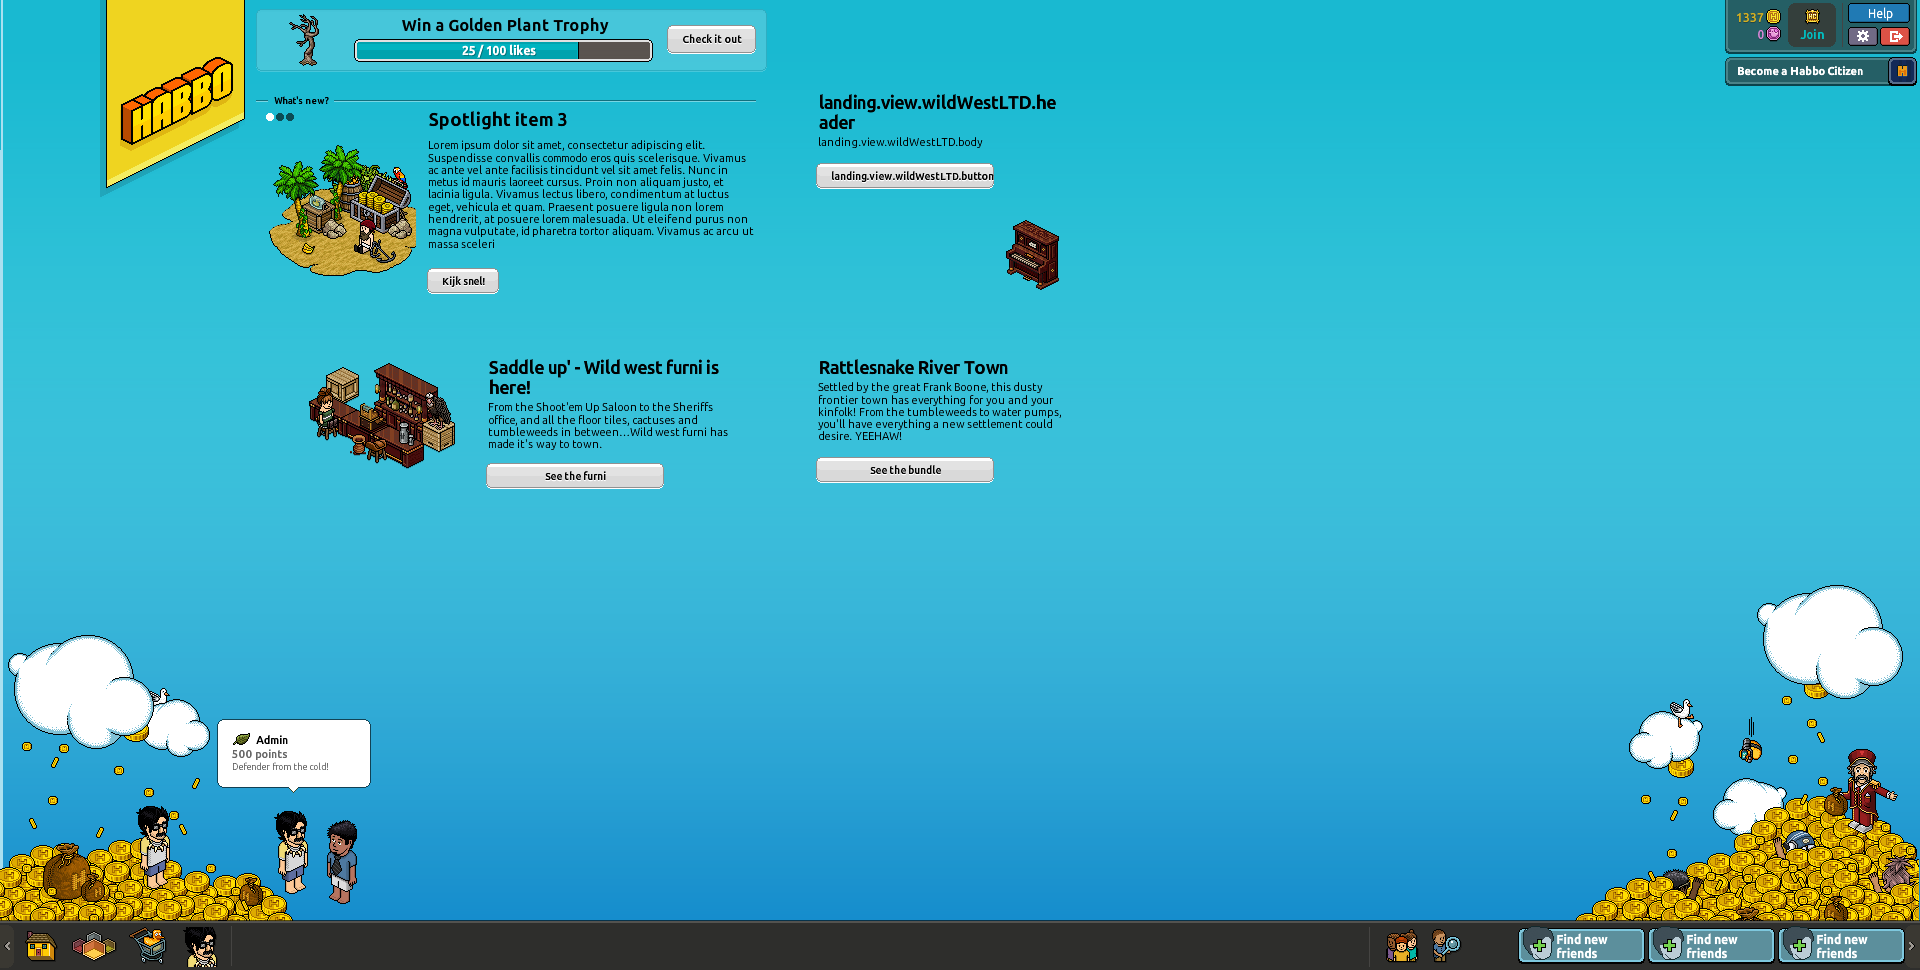This screenshot has height=970, width=1920.
Task: Expand friend bar with the right arrow
Action: click(1911, 946)
